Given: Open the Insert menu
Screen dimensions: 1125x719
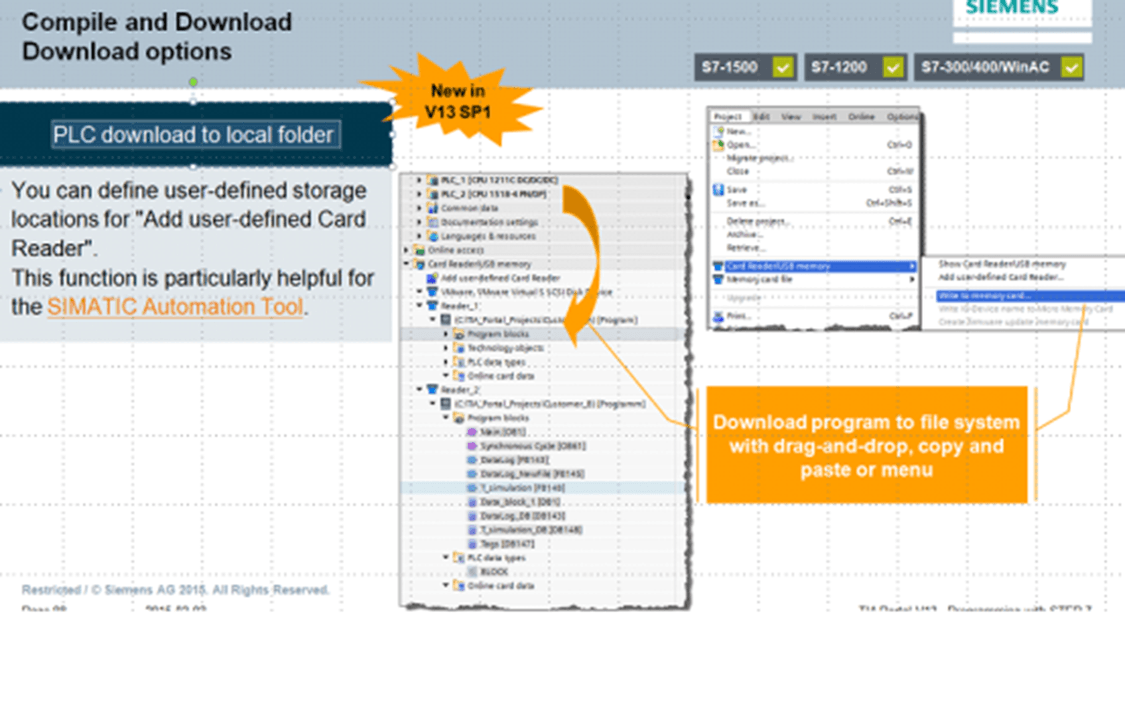Looking at the screenshot, I should [x=824, y=116].
